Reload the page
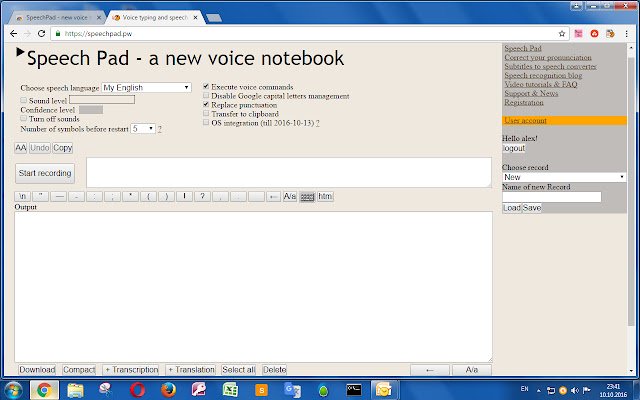Screen dimensions: 640x400 click(41, 33)
